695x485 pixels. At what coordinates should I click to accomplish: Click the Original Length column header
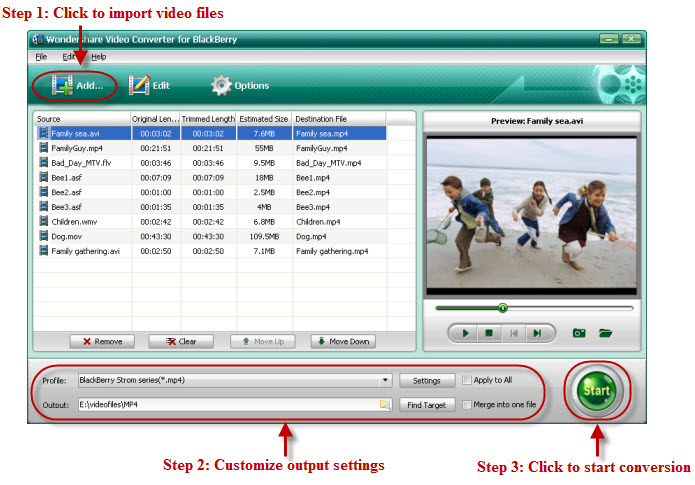pos(155,119)
